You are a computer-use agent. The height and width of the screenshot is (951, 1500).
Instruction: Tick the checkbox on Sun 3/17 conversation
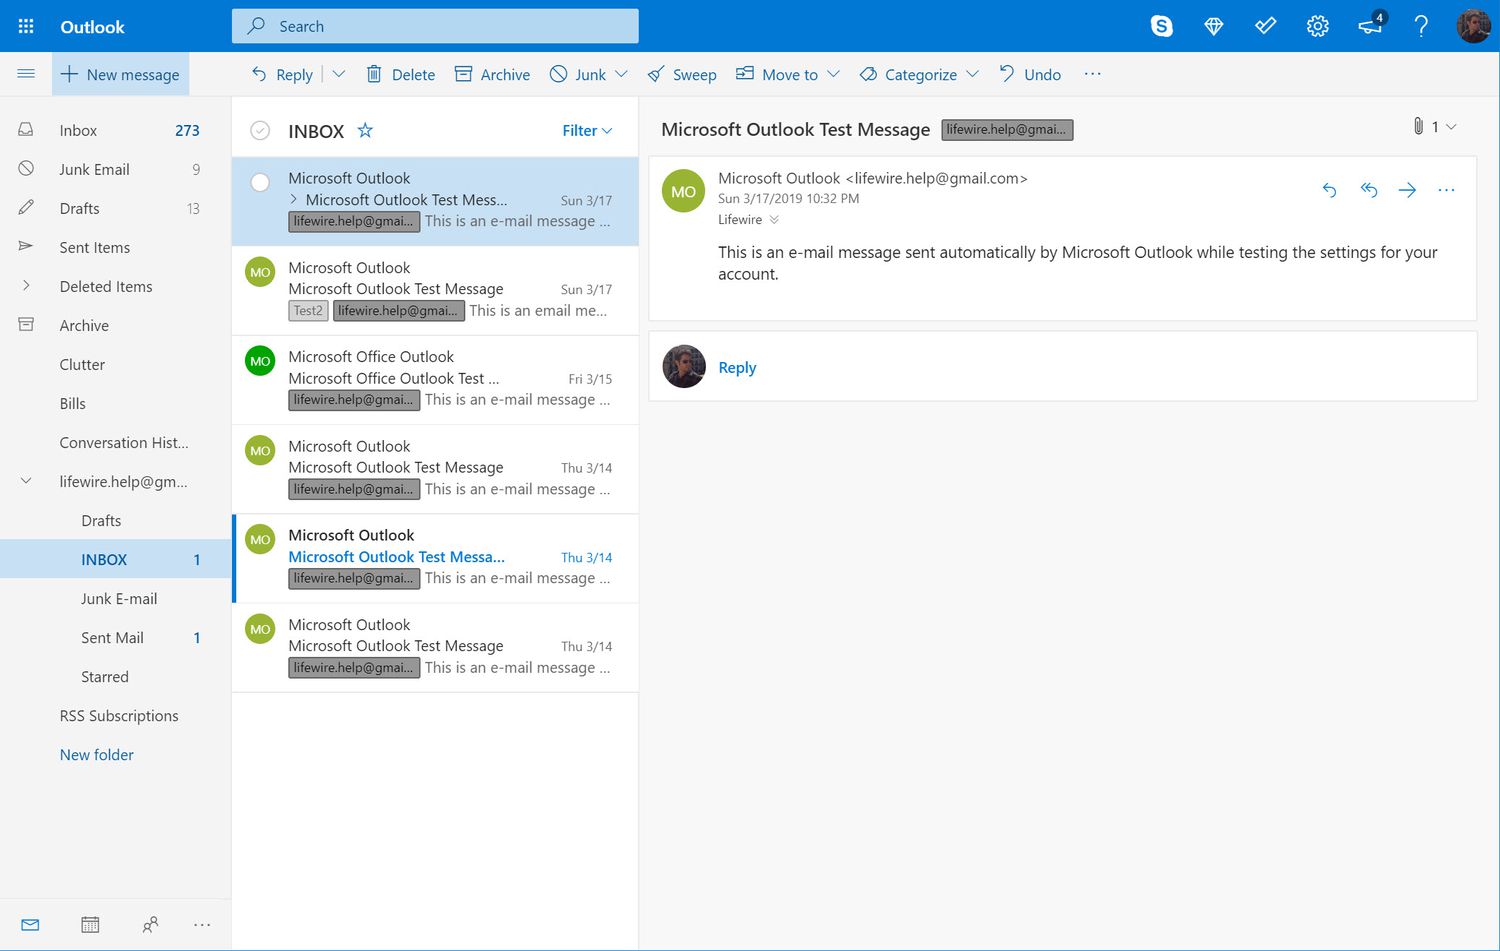coord(260,182)
